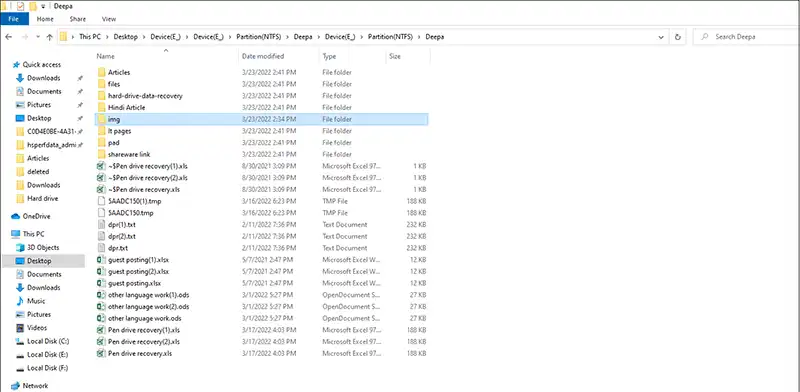Open the Share ribbon tab
Screen dimensions: 800x392
pyautogui.click(x=78, y=19)
